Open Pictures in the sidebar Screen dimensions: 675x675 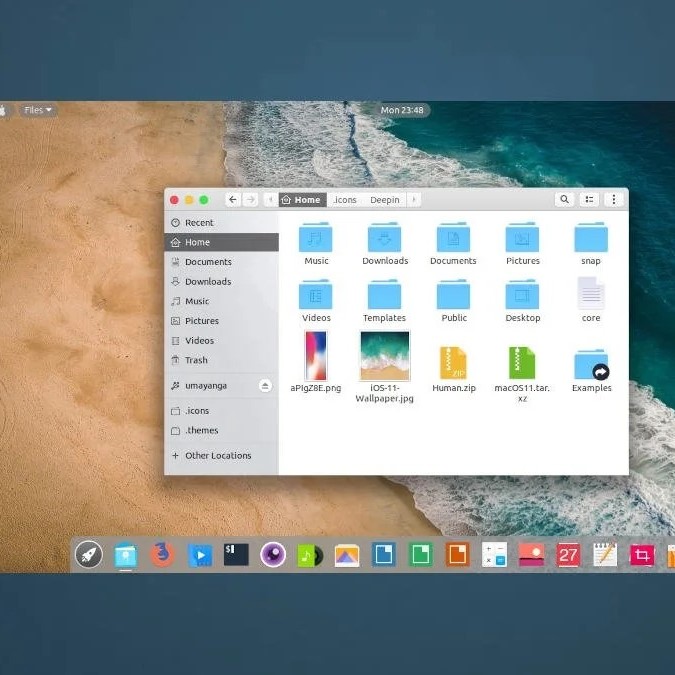pos(221,321)
